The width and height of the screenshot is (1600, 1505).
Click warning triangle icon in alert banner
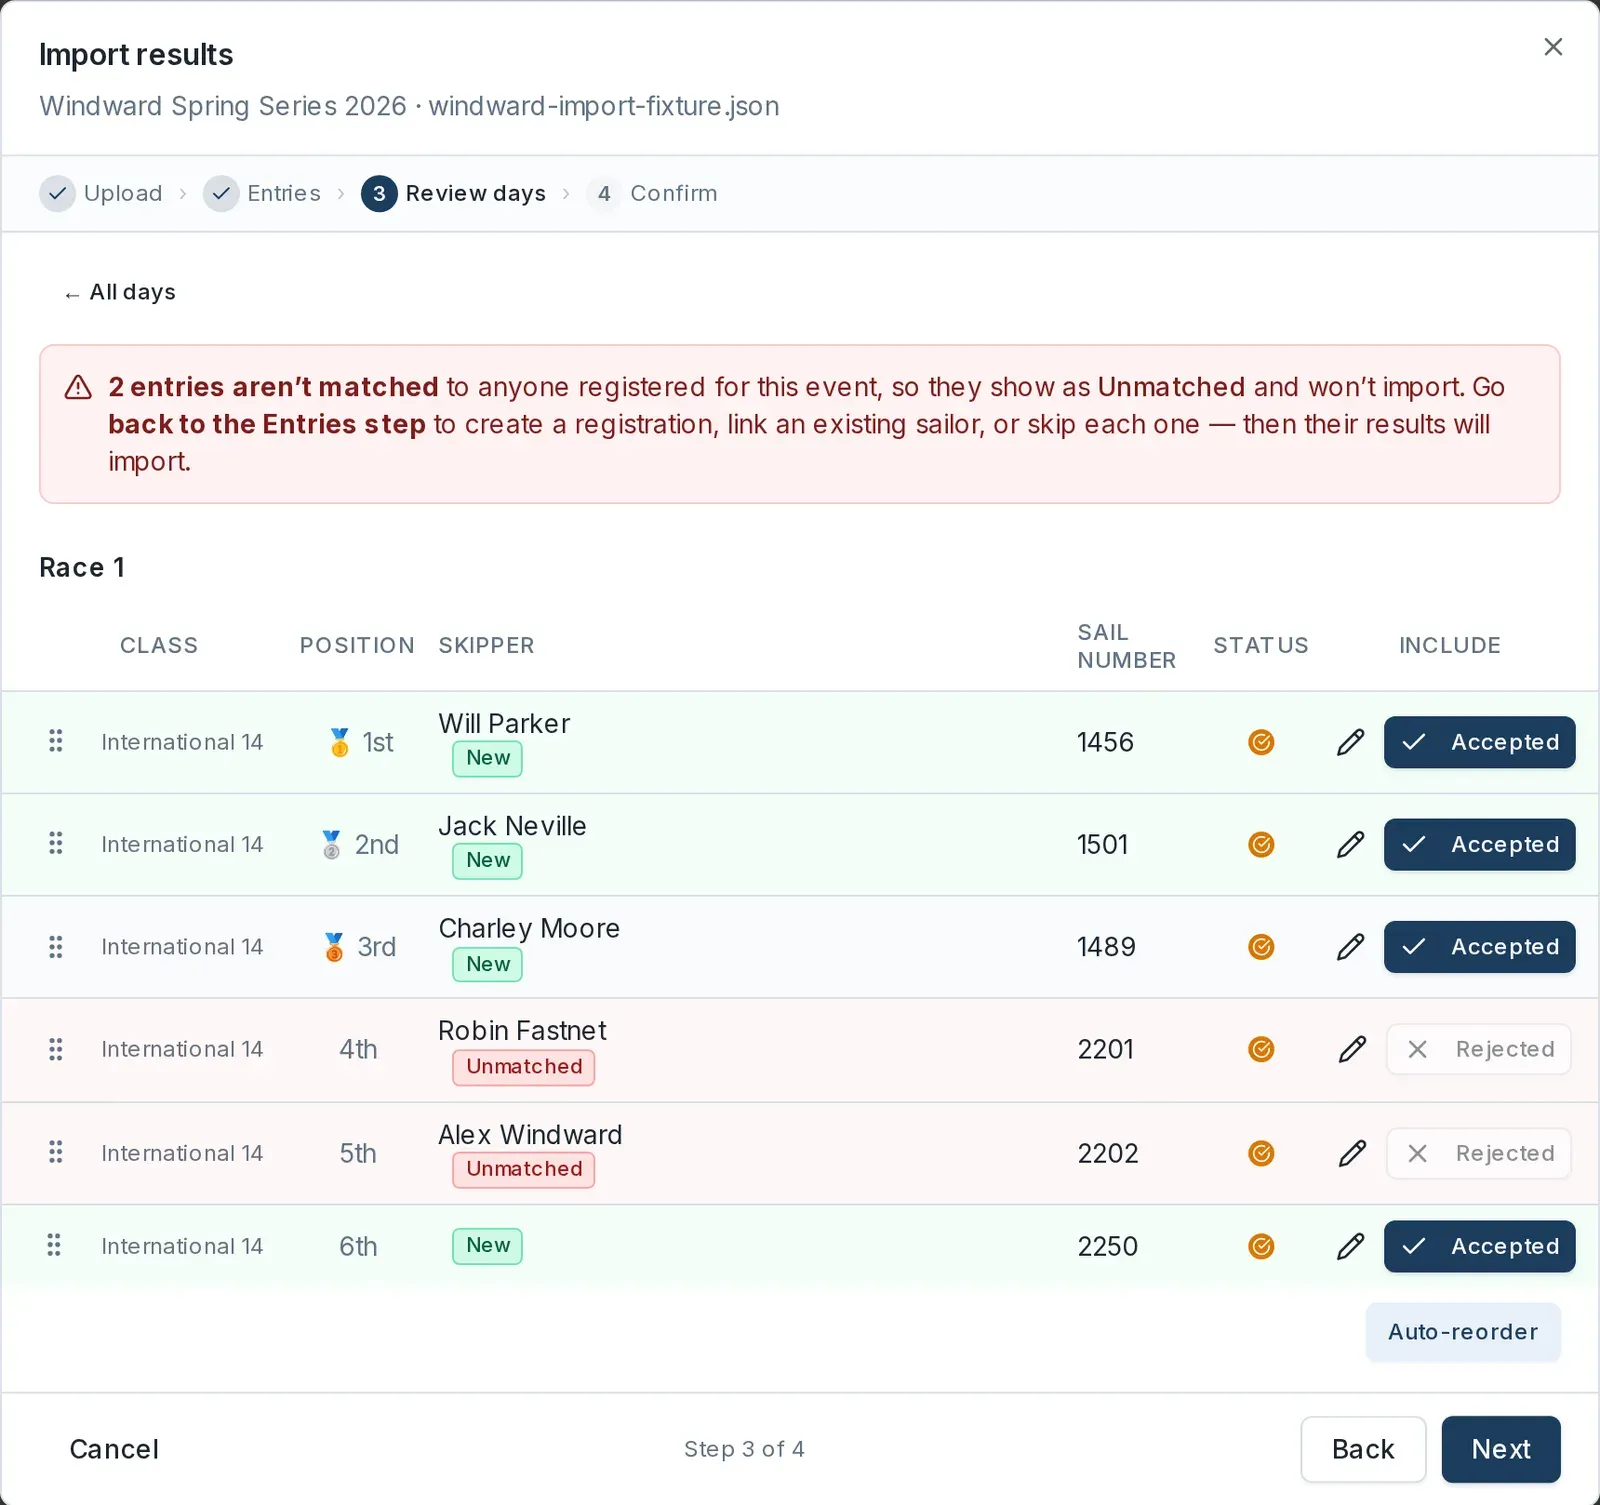click(78, 387)
